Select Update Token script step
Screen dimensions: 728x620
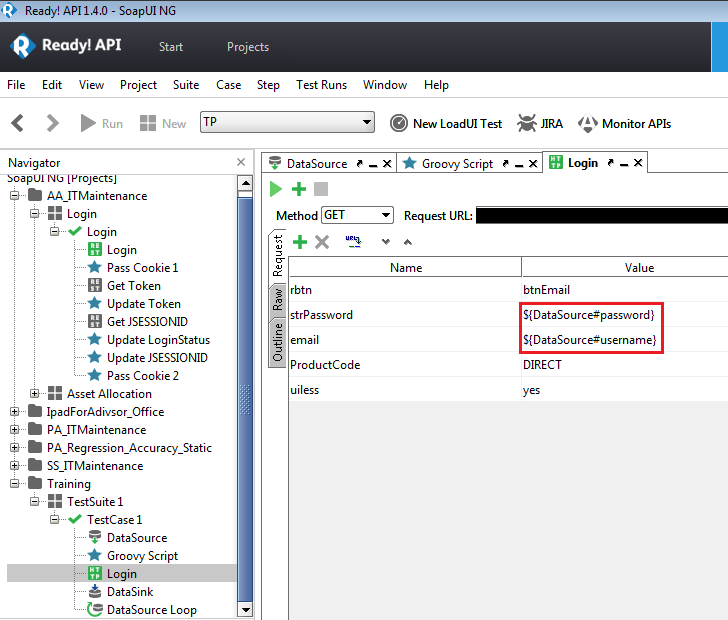(x=143, y=304)
